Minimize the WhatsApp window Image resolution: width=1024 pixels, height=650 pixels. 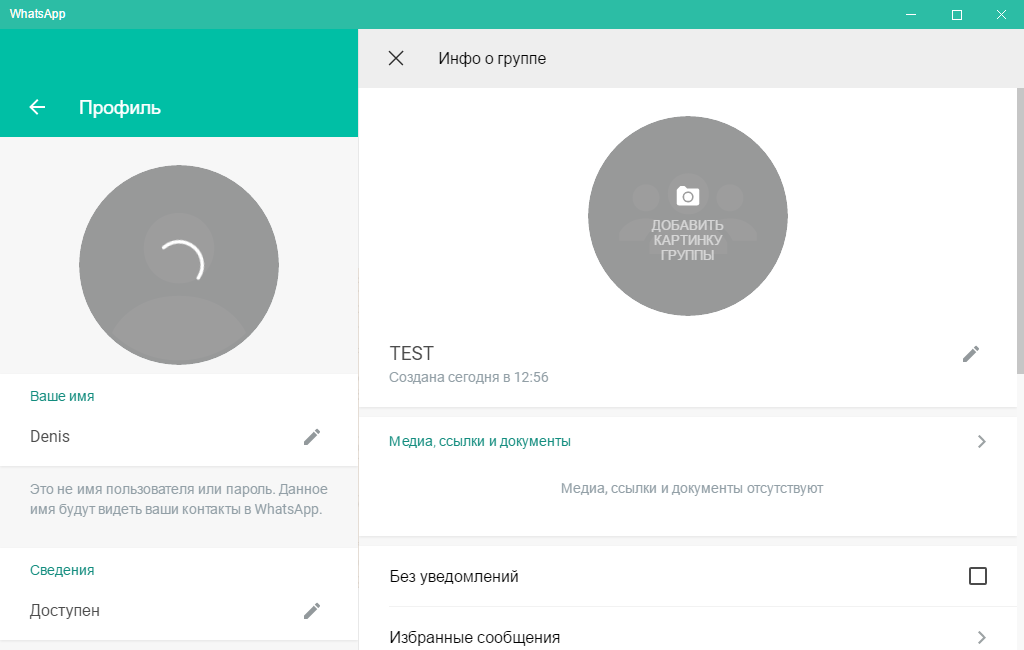coord(911,14)
